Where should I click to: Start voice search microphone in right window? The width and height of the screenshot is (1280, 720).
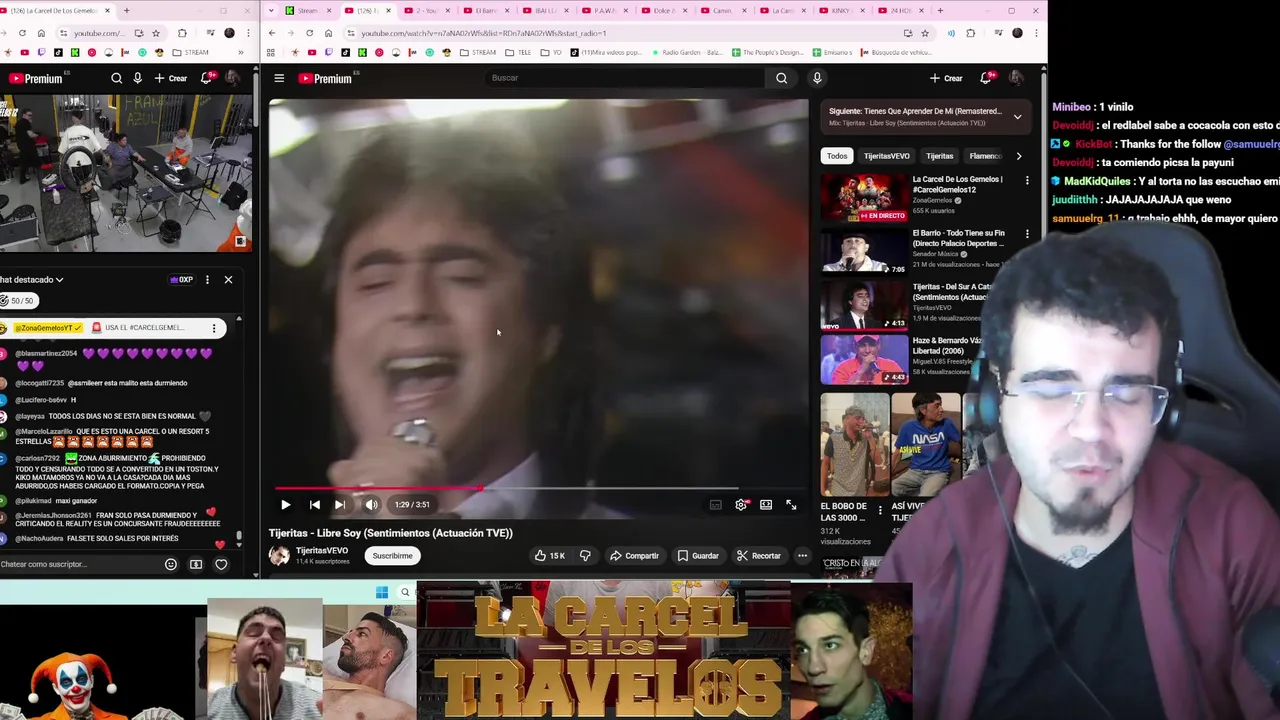[x=817, y=78]
